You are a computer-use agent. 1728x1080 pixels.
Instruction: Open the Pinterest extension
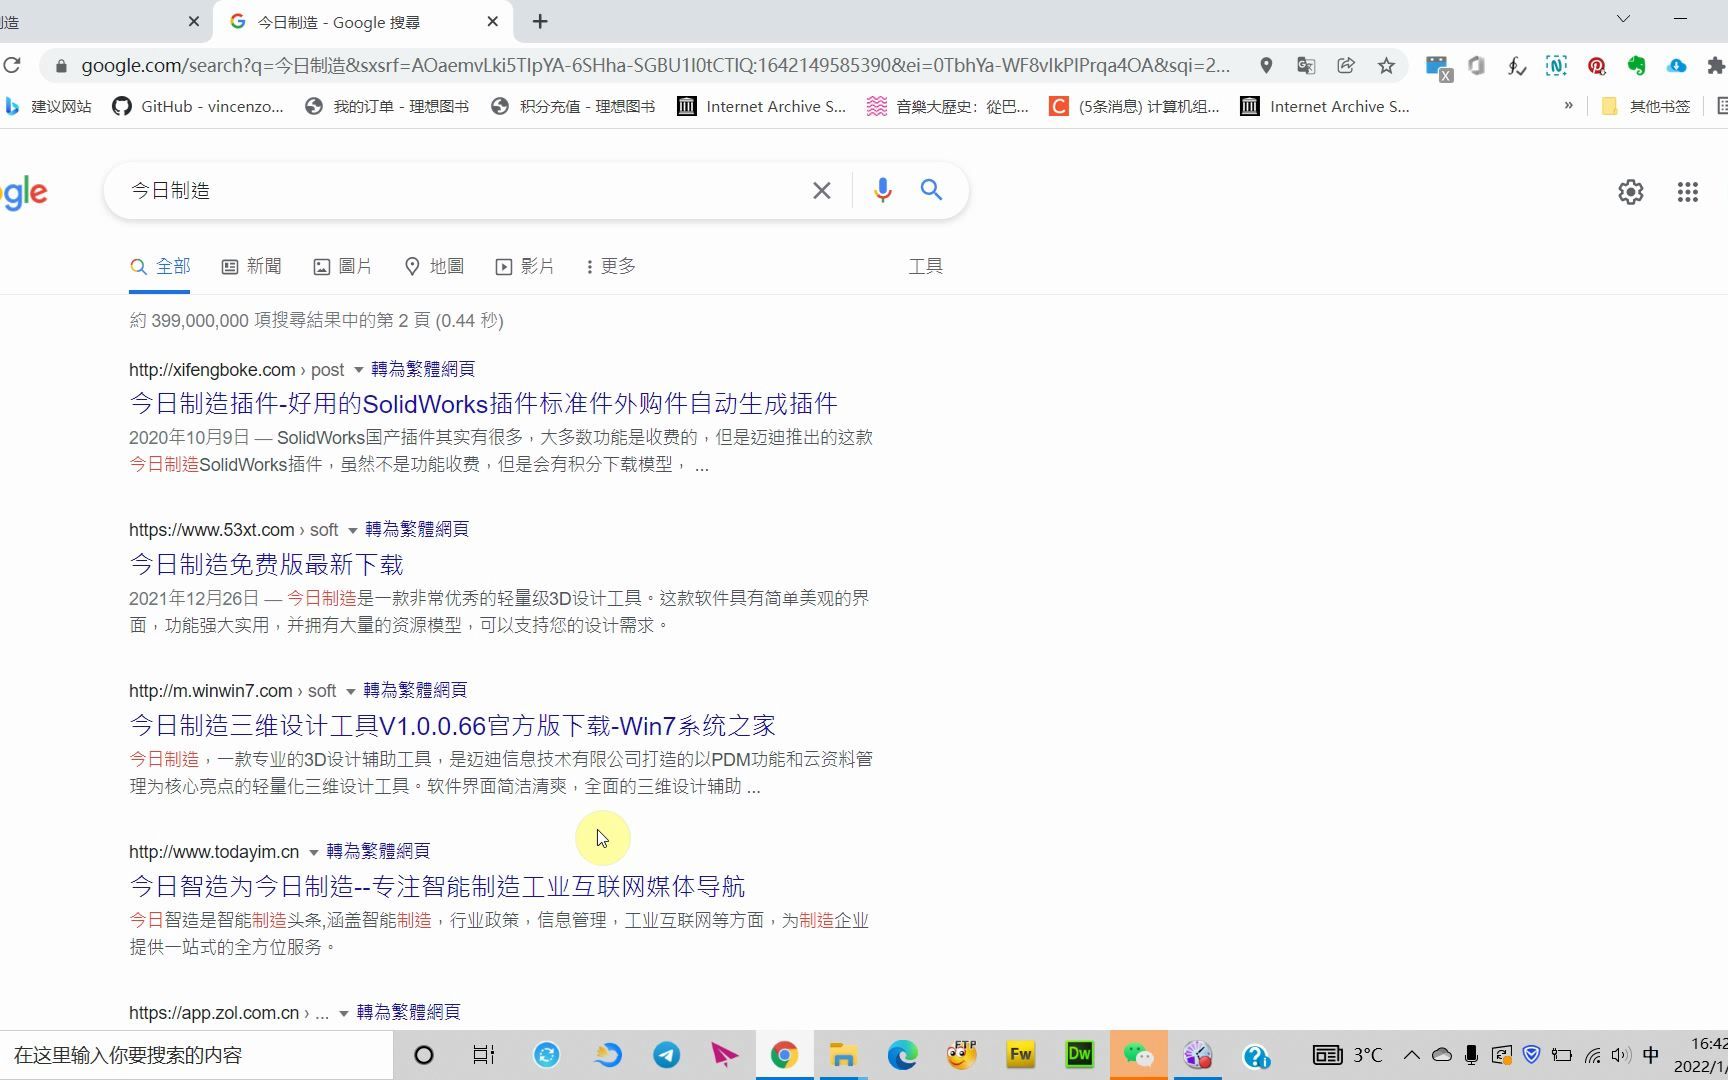tap(1596, 65)
